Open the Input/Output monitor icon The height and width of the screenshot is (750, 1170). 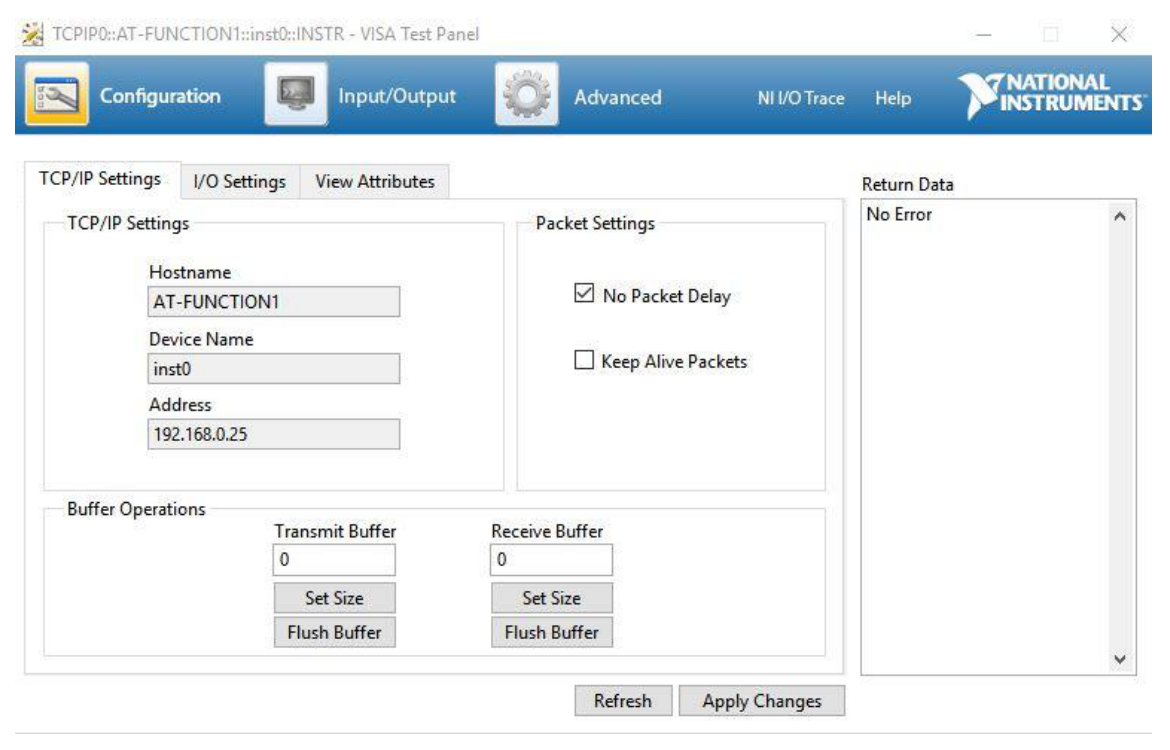(295, 95)
